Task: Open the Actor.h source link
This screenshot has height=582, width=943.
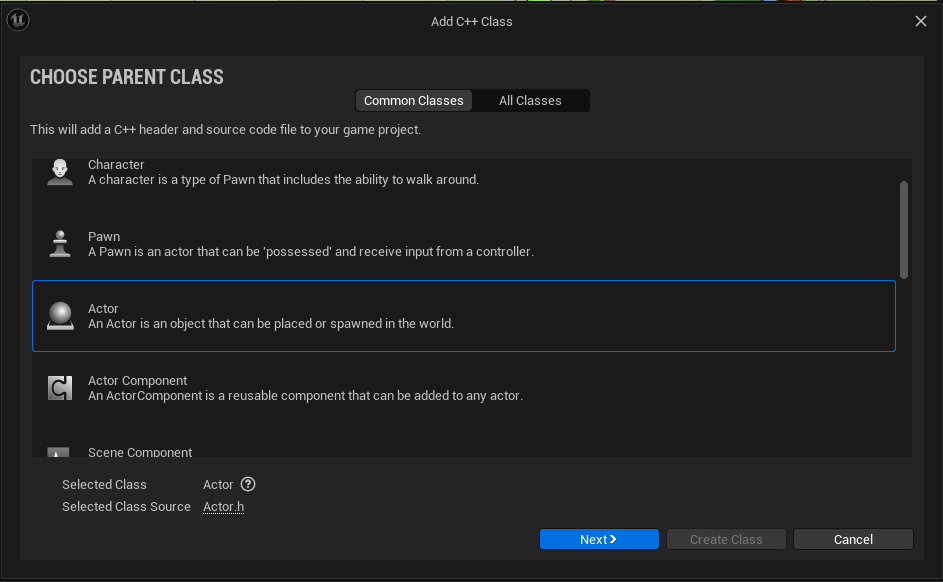Action: click(x=223, y=507)
